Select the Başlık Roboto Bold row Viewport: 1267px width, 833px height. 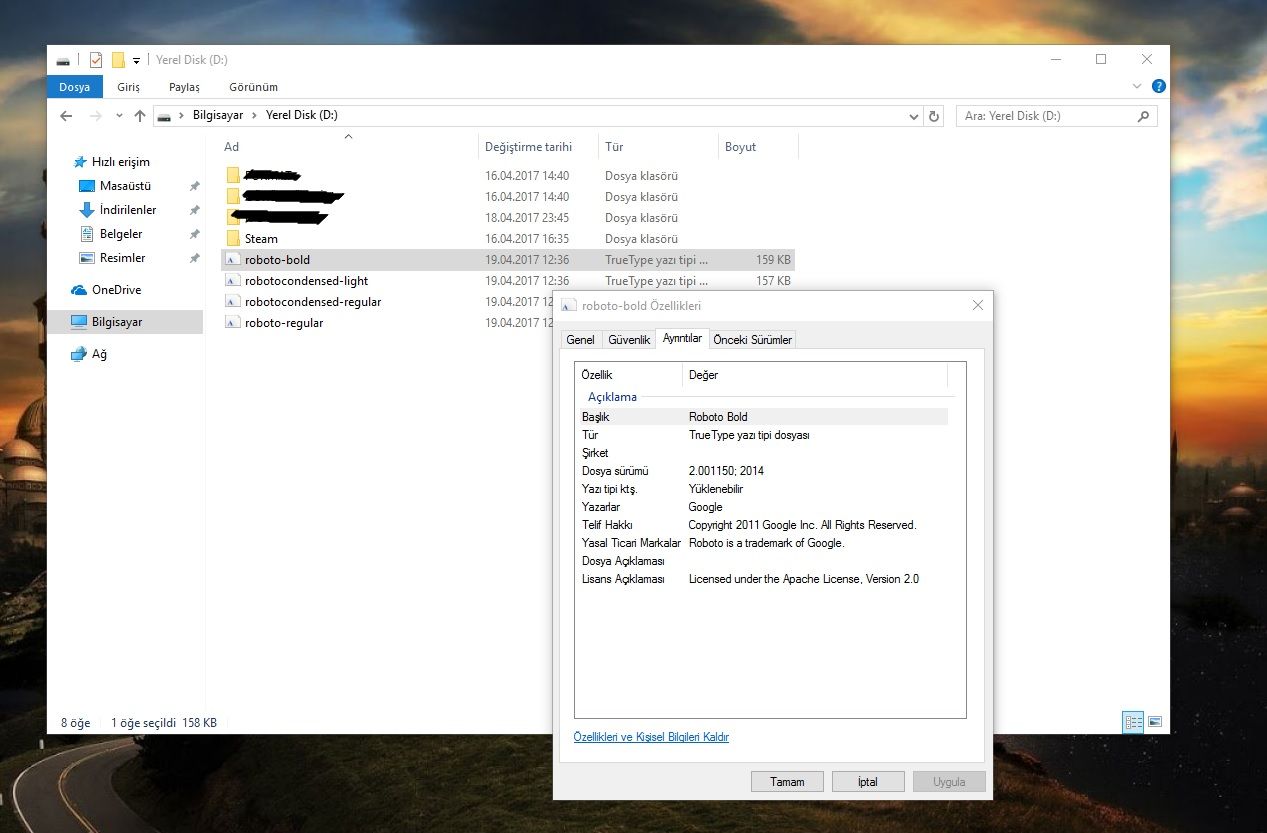coord(764,417)
